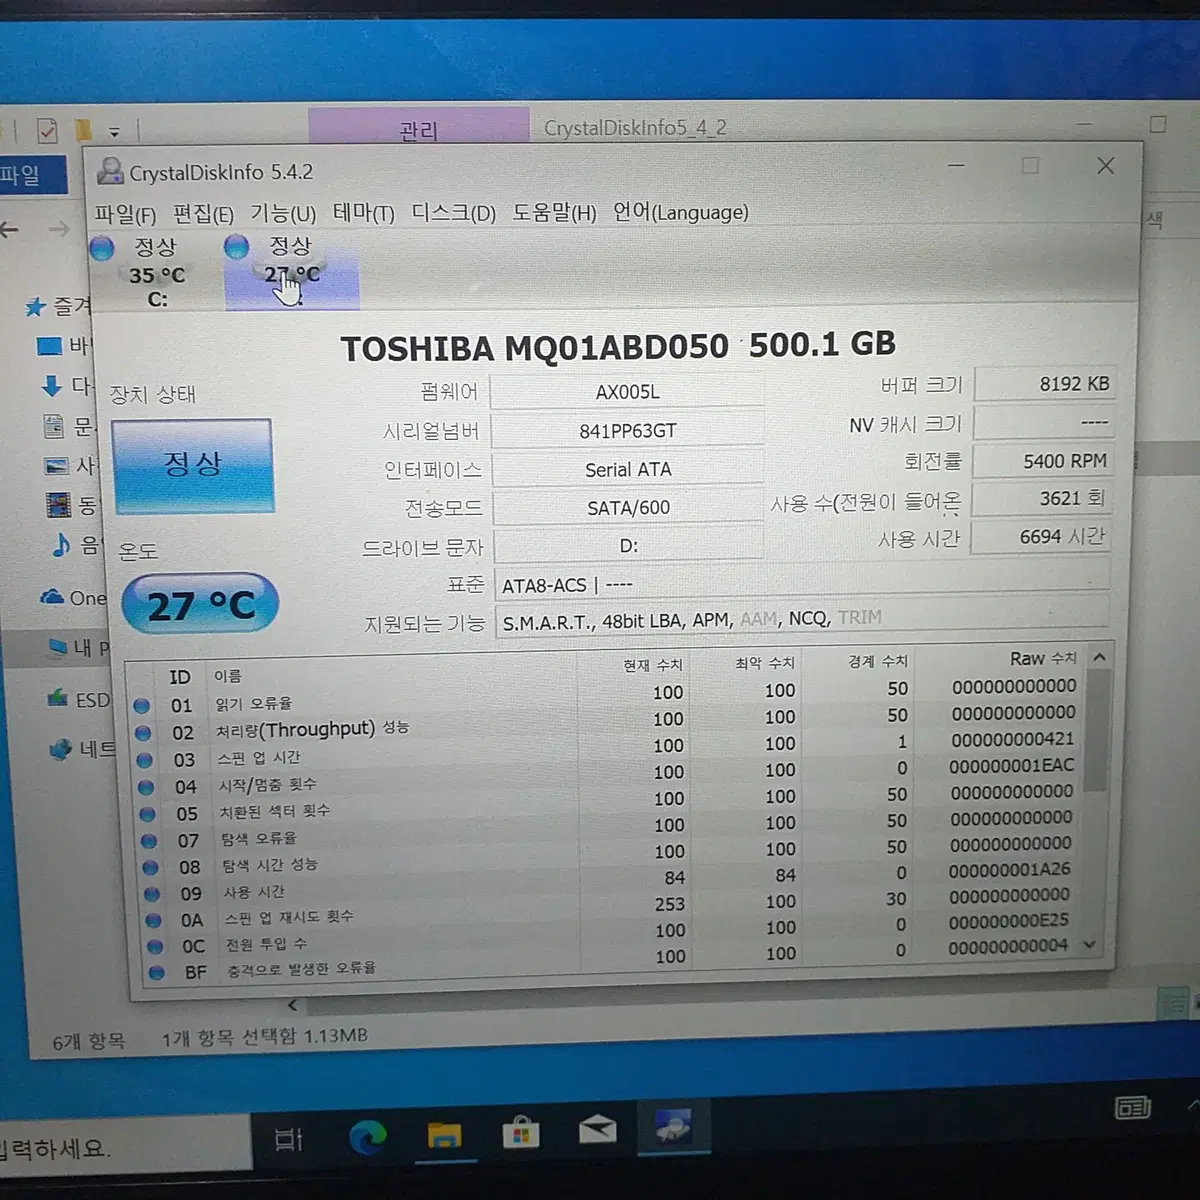Click status orb for attribute 04 시작/멈춤 횟수

coord(146,787)
